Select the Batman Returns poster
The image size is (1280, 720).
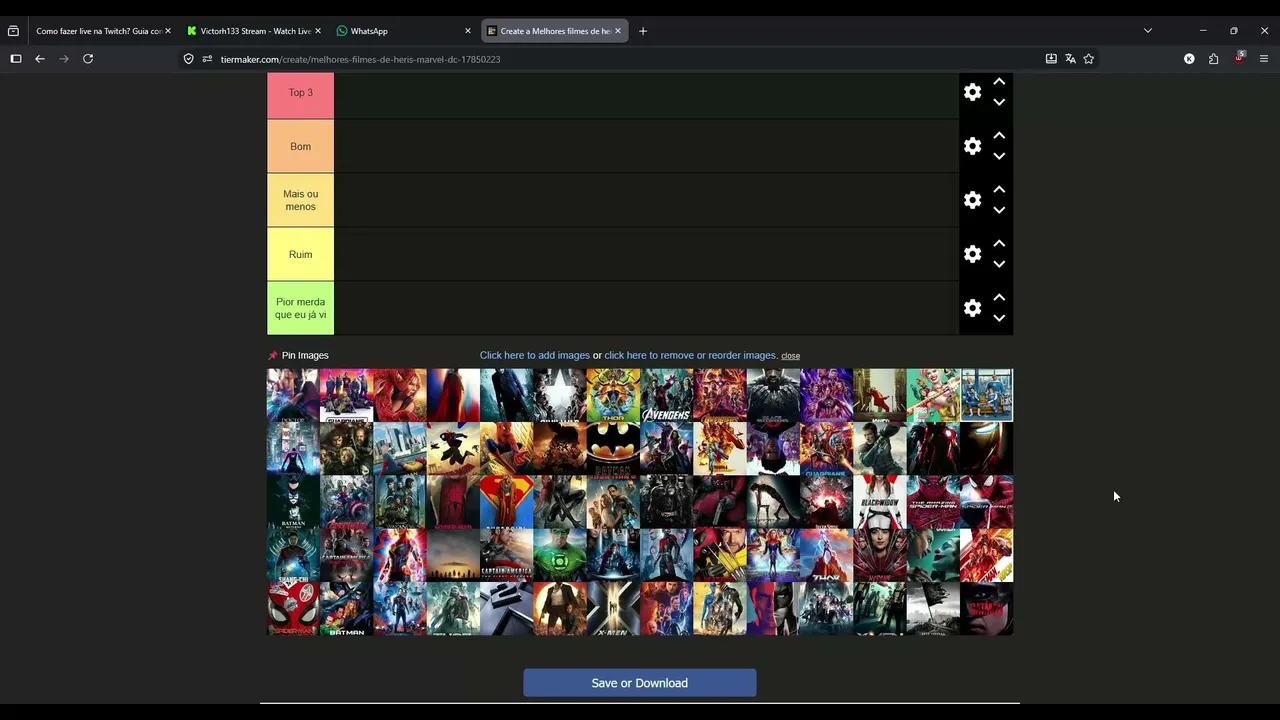[x=293, y=502]
